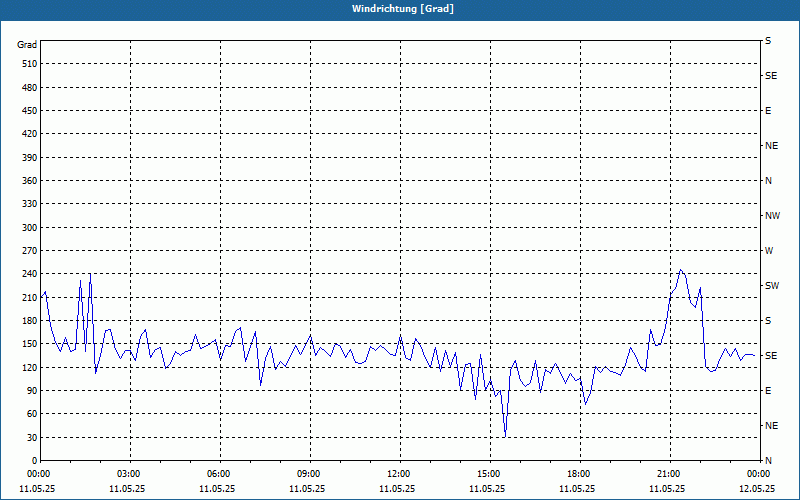800x500 pixels.
Task: Click the 12.05.25 date label
Action: click(x=757, y=489)
